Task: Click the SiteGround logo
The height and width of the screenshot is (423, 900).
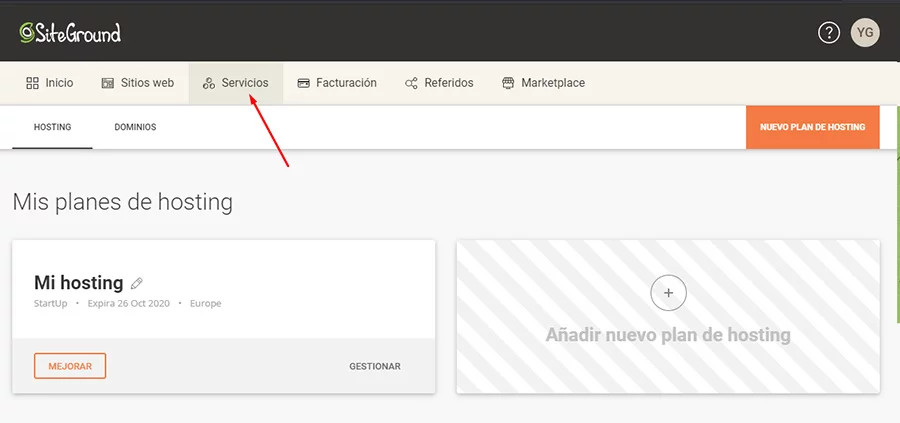Action: pos(70,33)
